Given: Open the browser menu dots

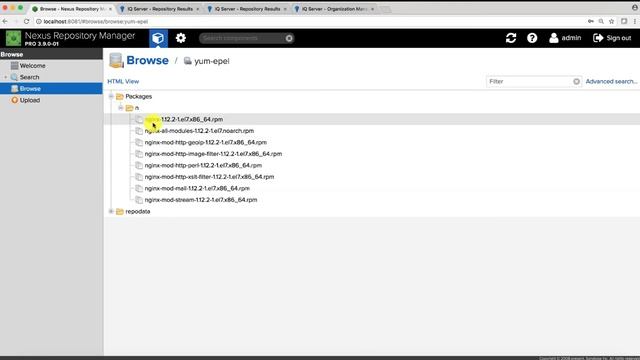Looking at the screenshot, I should pyautogui.click(x=635, y=21).
